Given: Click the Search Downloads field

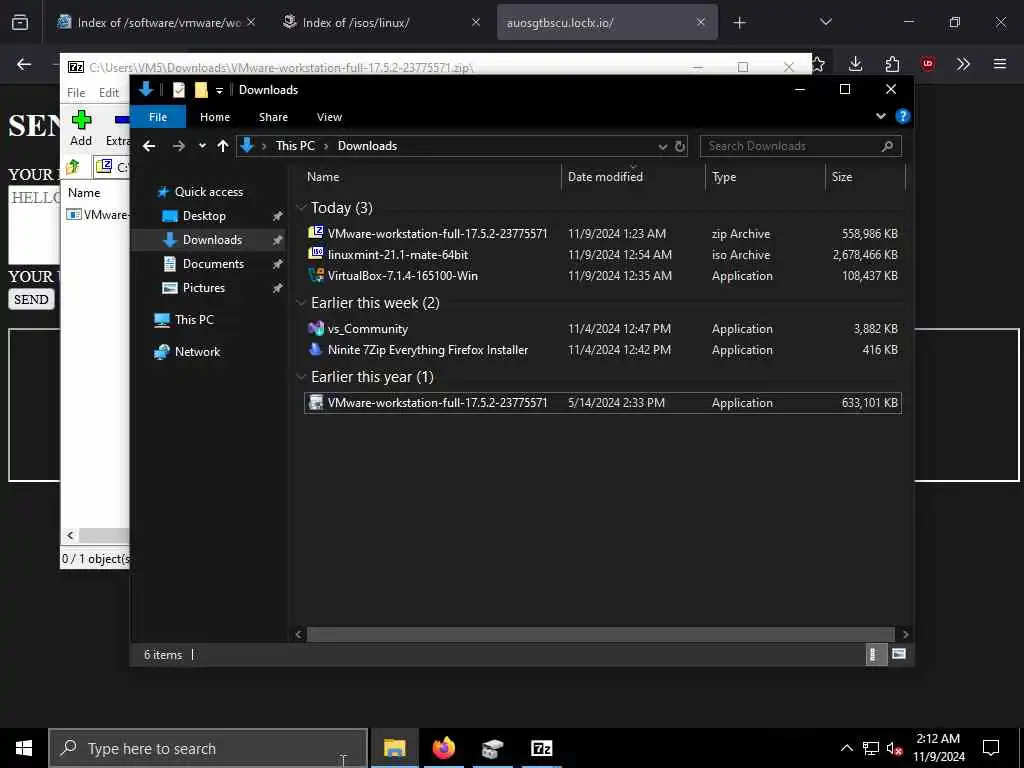Looking at the screenshot, I should coord(800,146).
